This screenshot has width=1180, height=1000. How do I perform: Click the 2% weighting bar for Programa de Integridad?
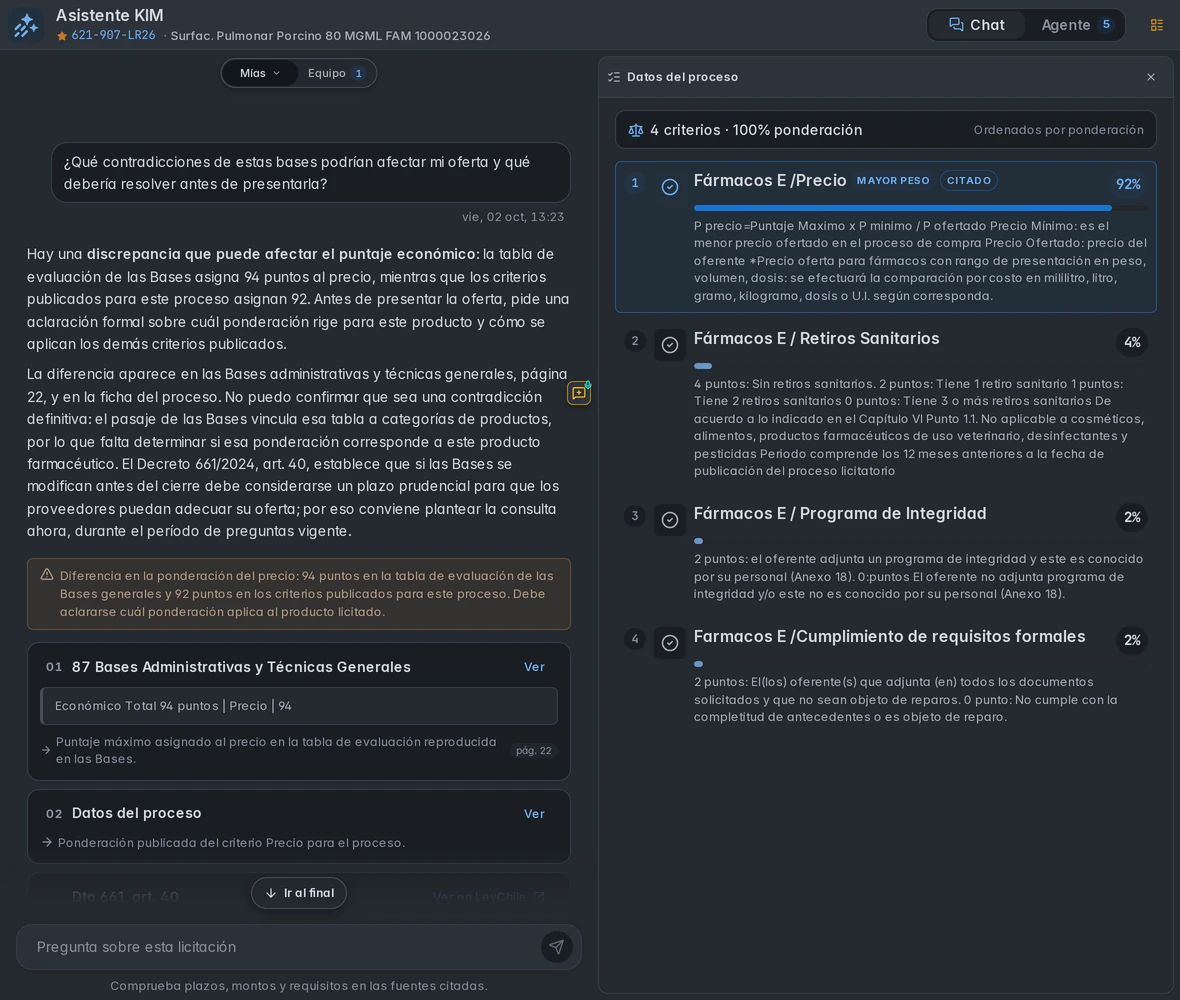[920, 541]
